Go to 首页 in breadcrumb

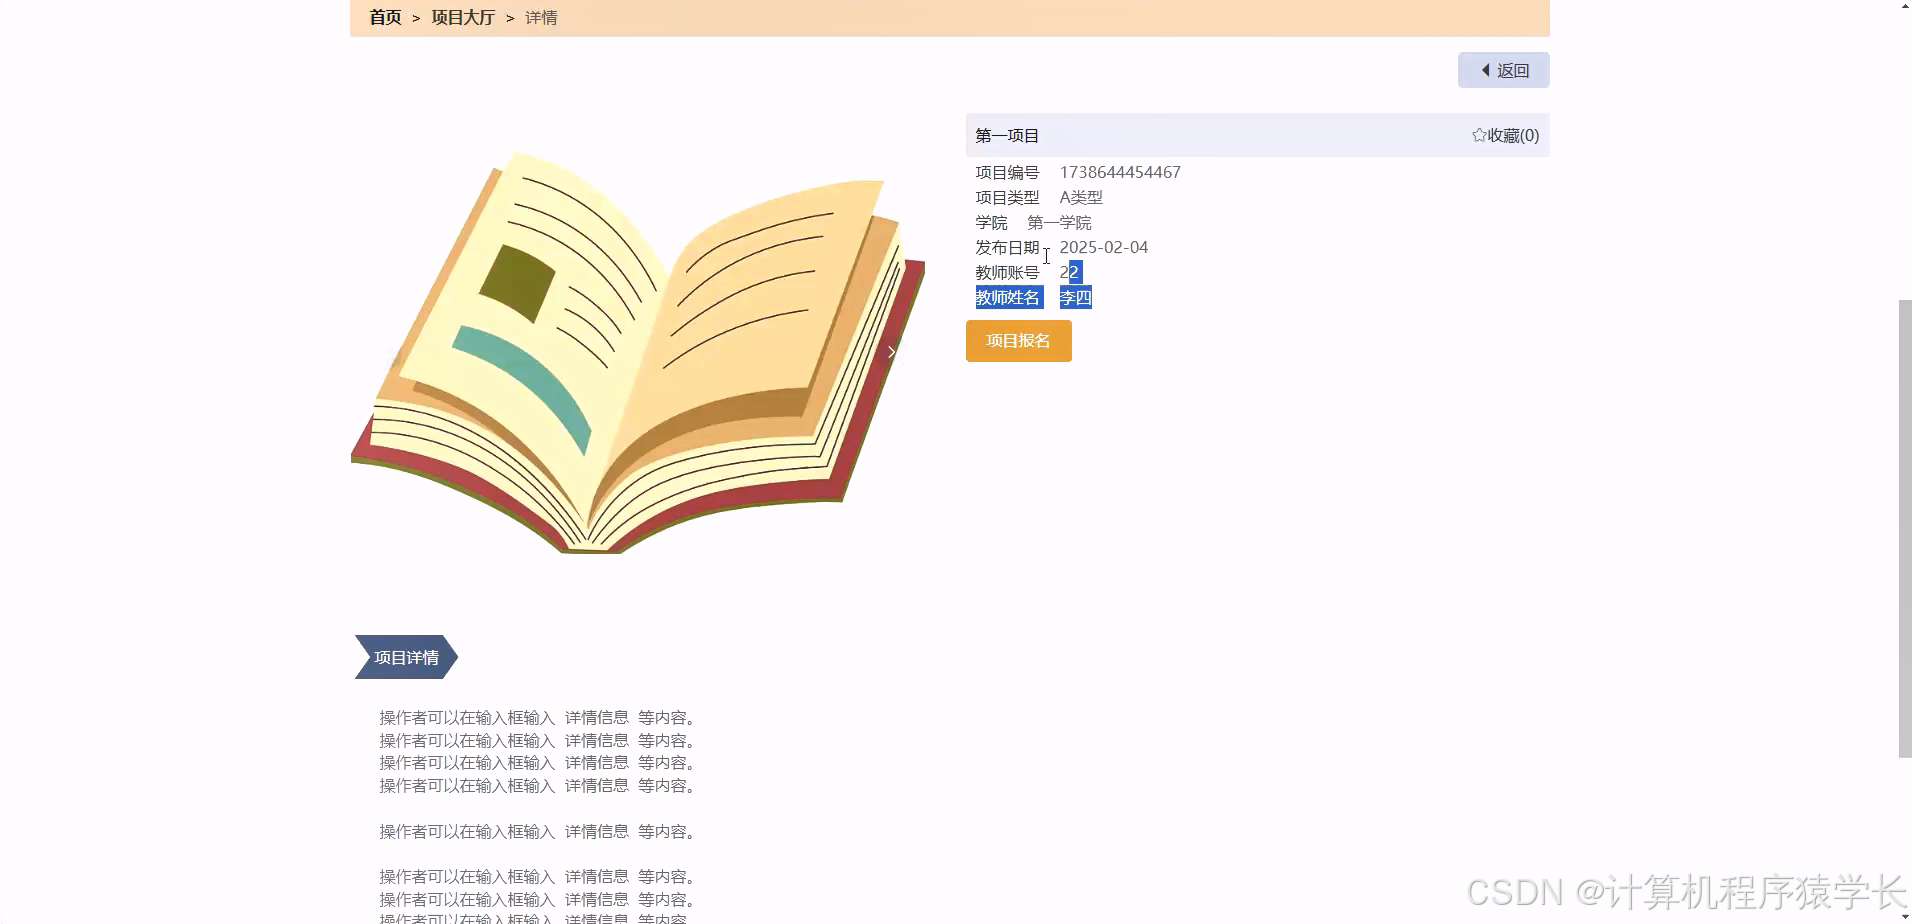pyautogui.click(x=385, y=17)
